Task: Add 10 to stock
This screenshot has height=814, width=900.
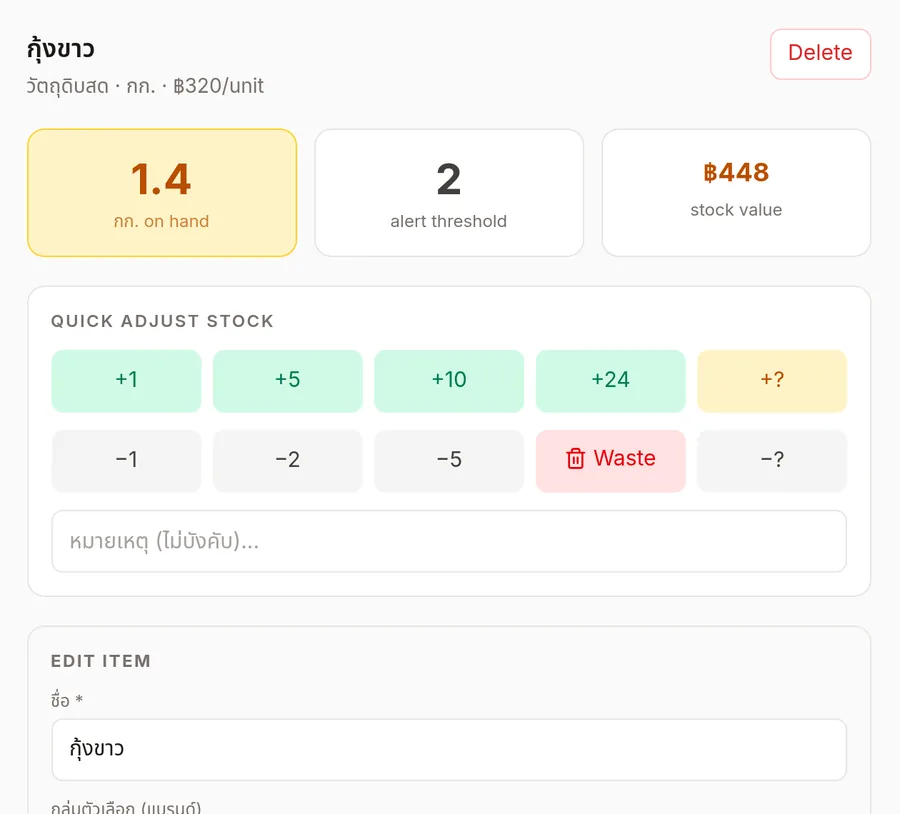Action: 449,381
